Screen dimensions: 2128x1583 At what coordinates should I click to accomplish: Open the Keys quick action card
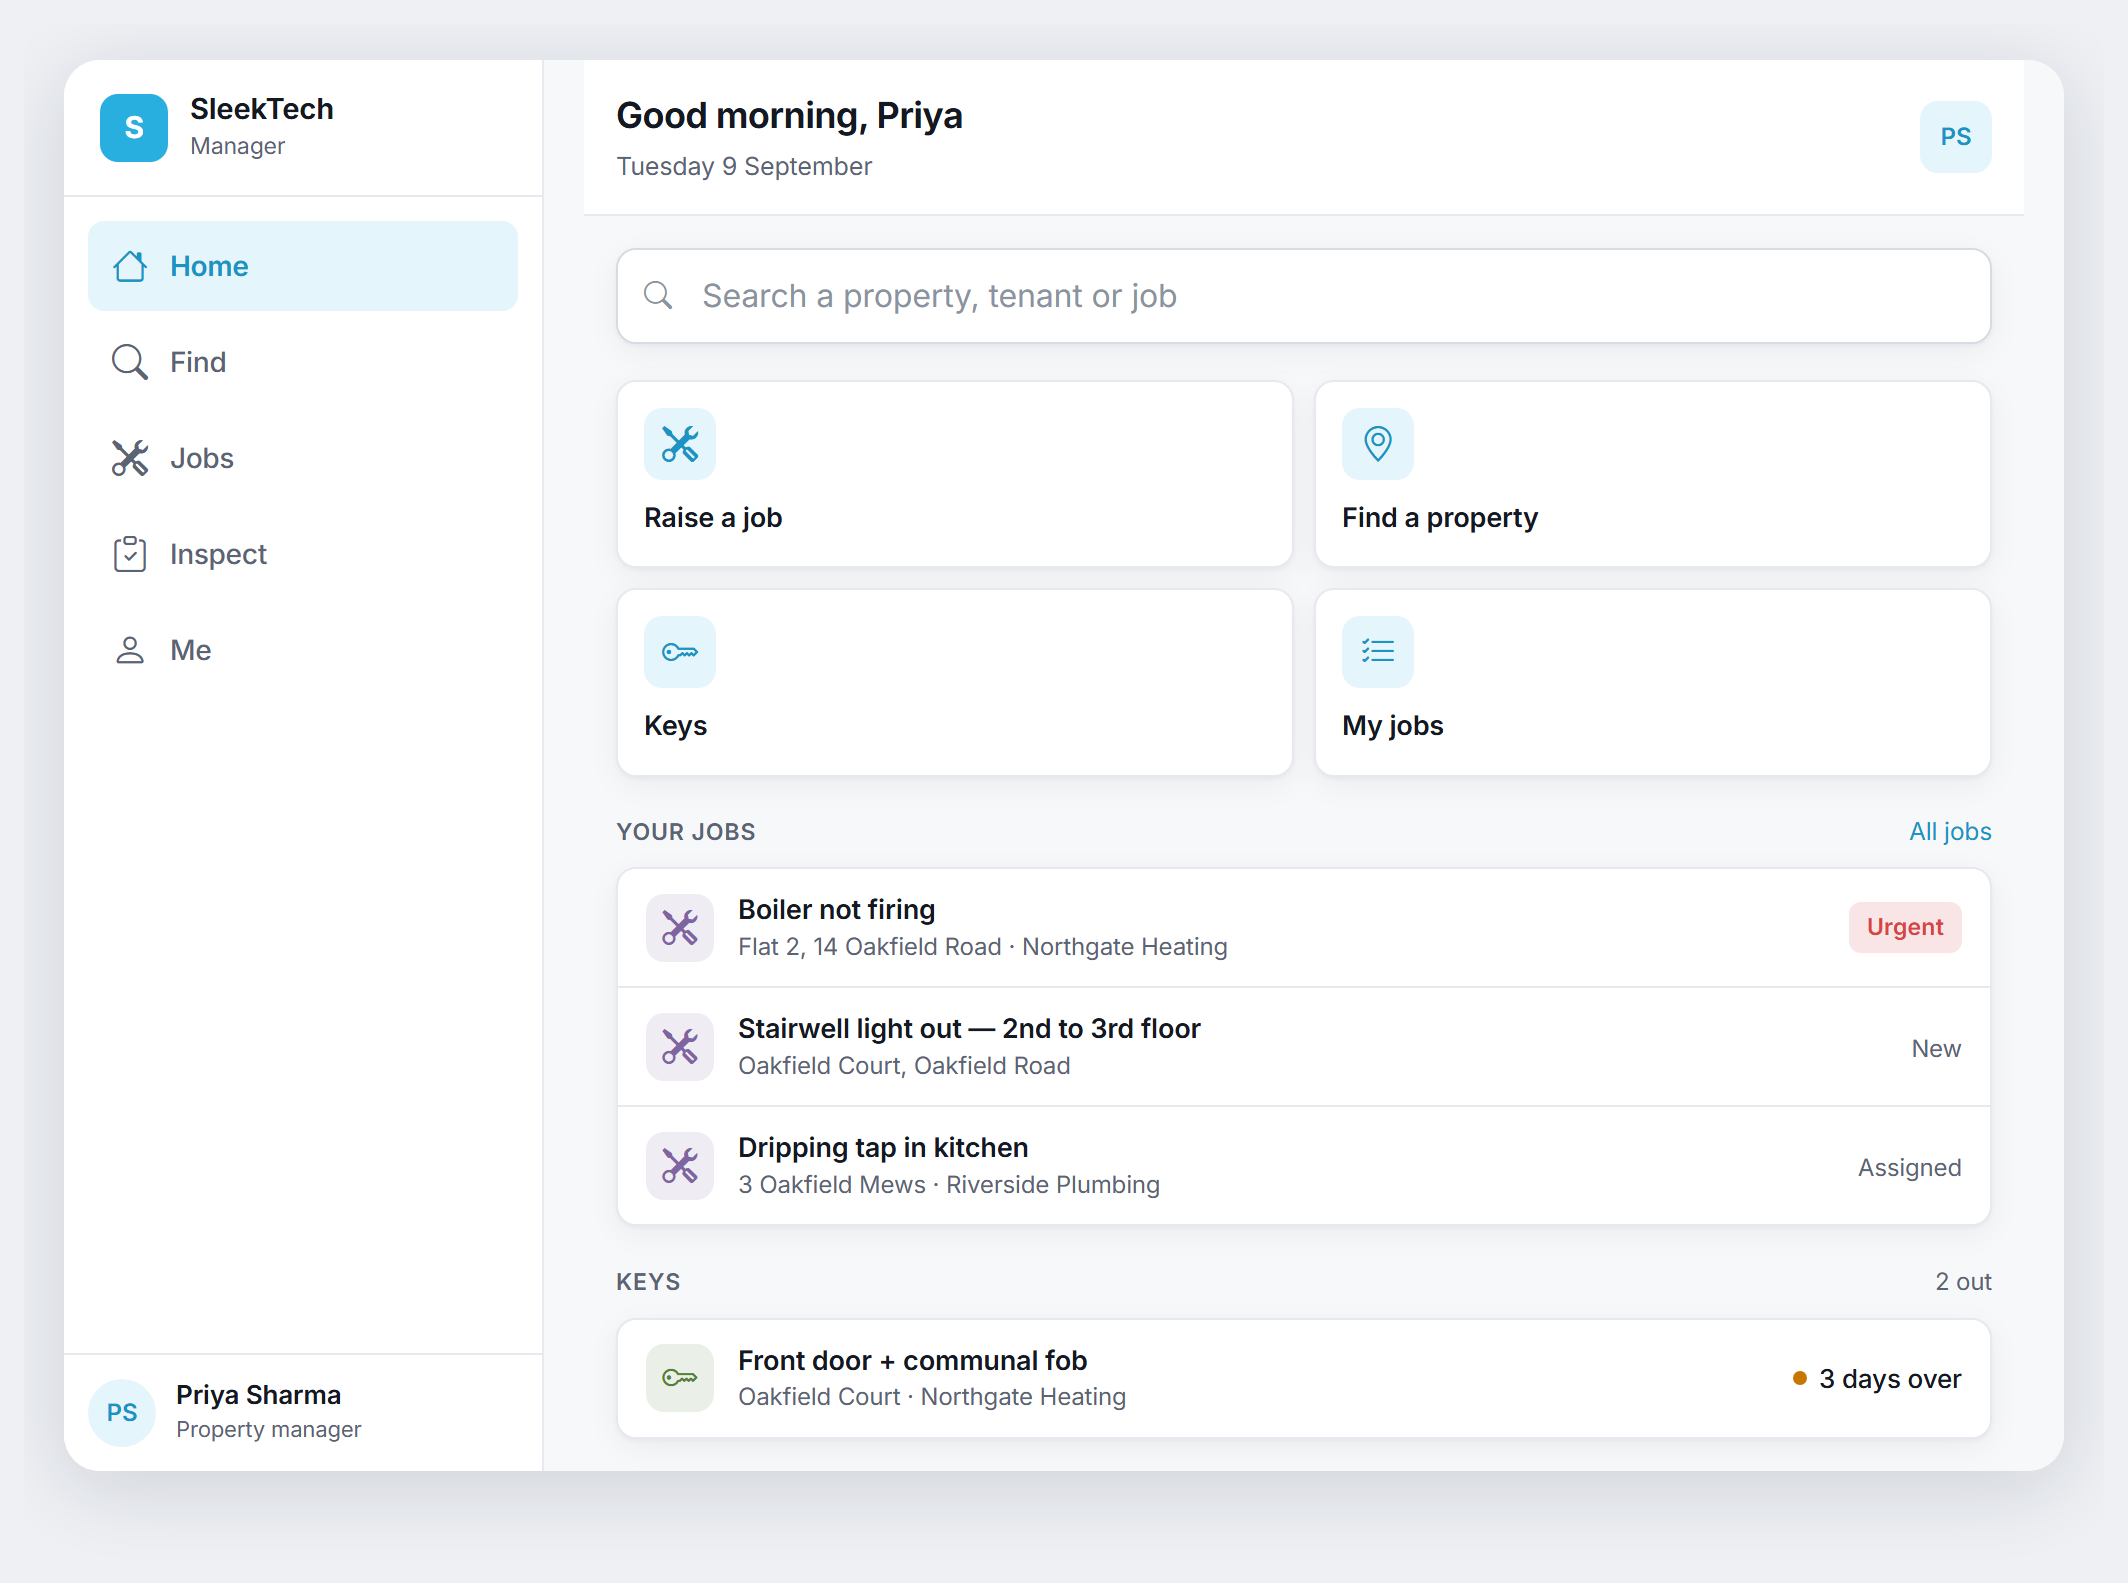tap(955, 682)
